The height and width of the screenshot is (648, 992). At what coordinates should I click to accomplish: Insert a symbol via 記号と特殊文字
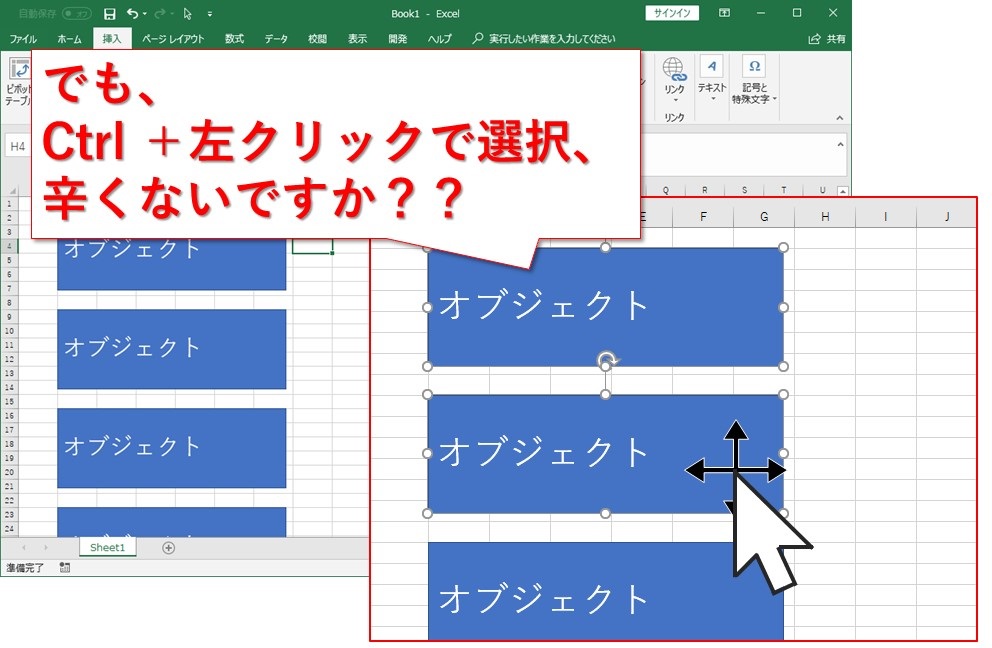[754, 68]
